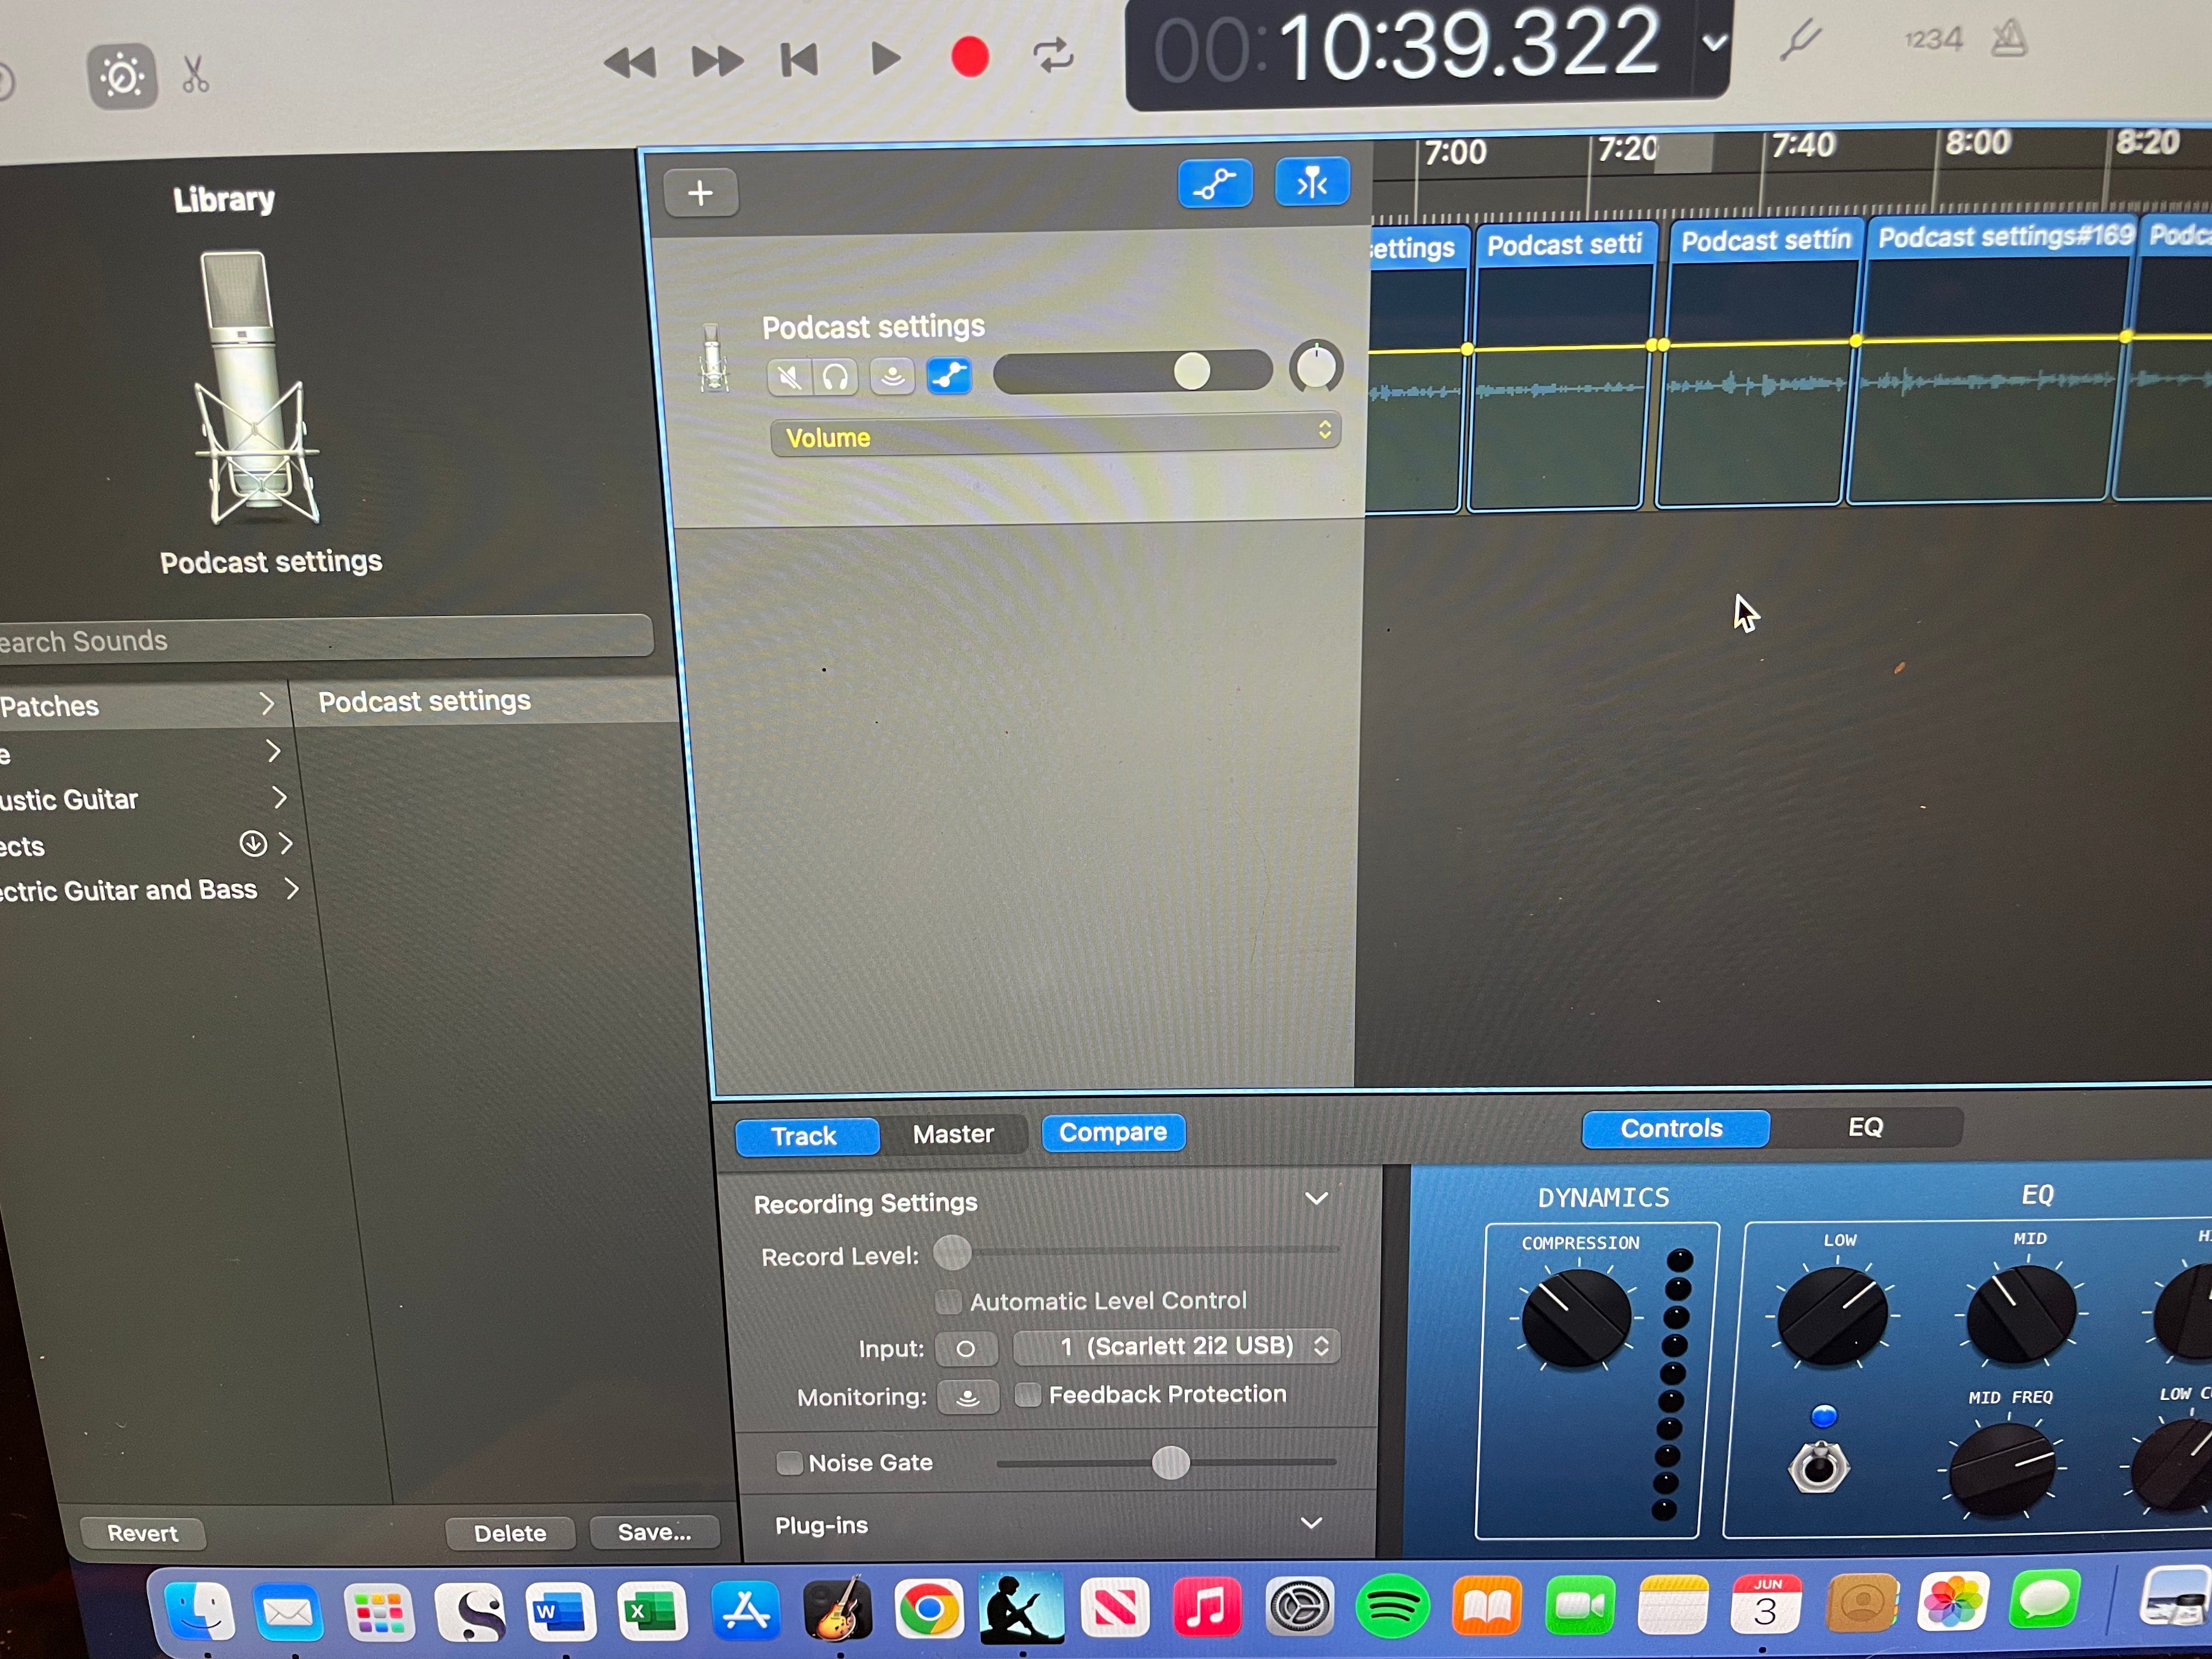This screenshot has width=2212, height=1659.
Task: Switch to the EQ tab
Action: (1865, 1127)
